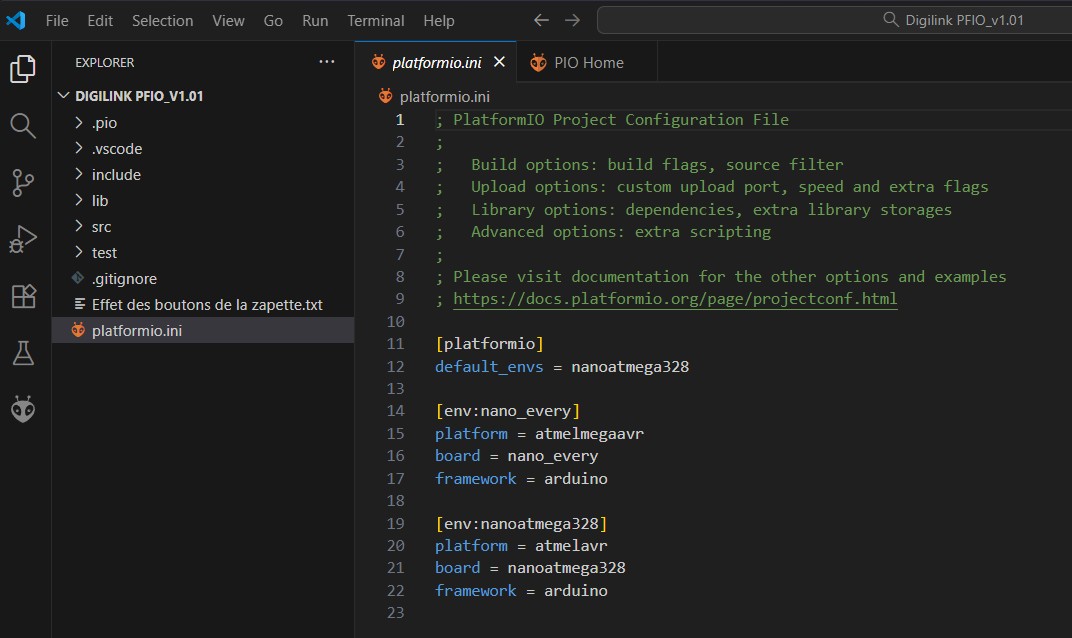Open the Search view icon
The height and width of the screenshot is (638, 1072).
coord(23,126)
